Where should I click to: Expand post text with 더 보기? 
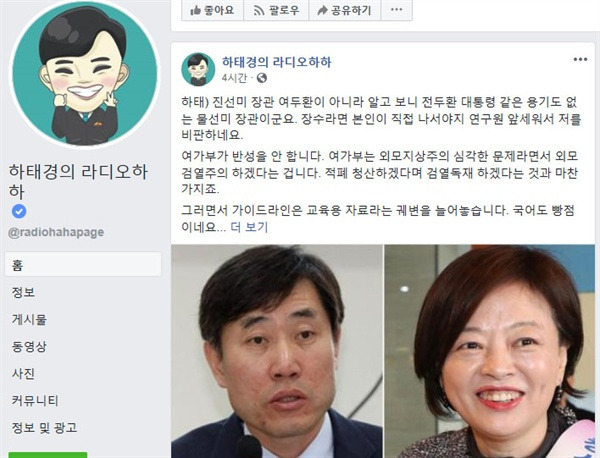coord(249,227)
